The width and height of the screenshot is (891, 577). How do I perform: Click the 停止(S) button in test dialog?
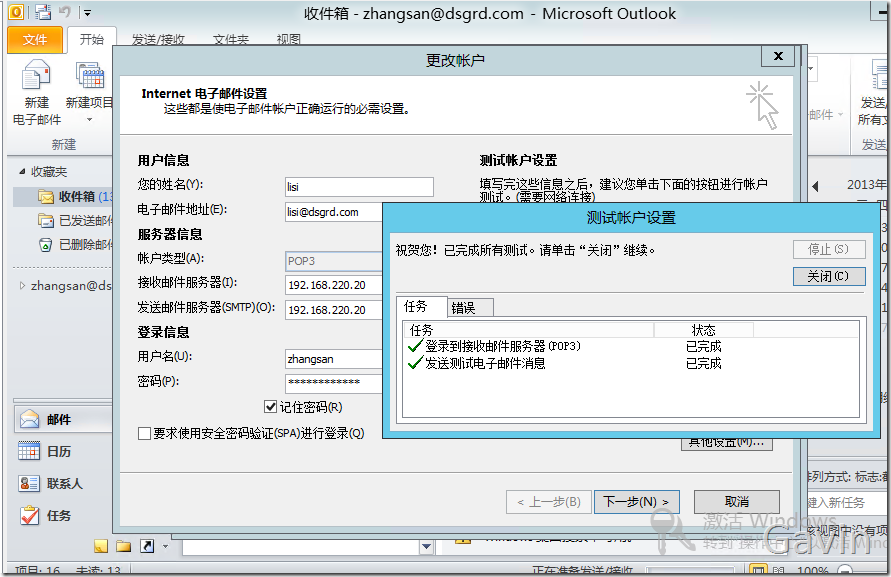(829, 250)
